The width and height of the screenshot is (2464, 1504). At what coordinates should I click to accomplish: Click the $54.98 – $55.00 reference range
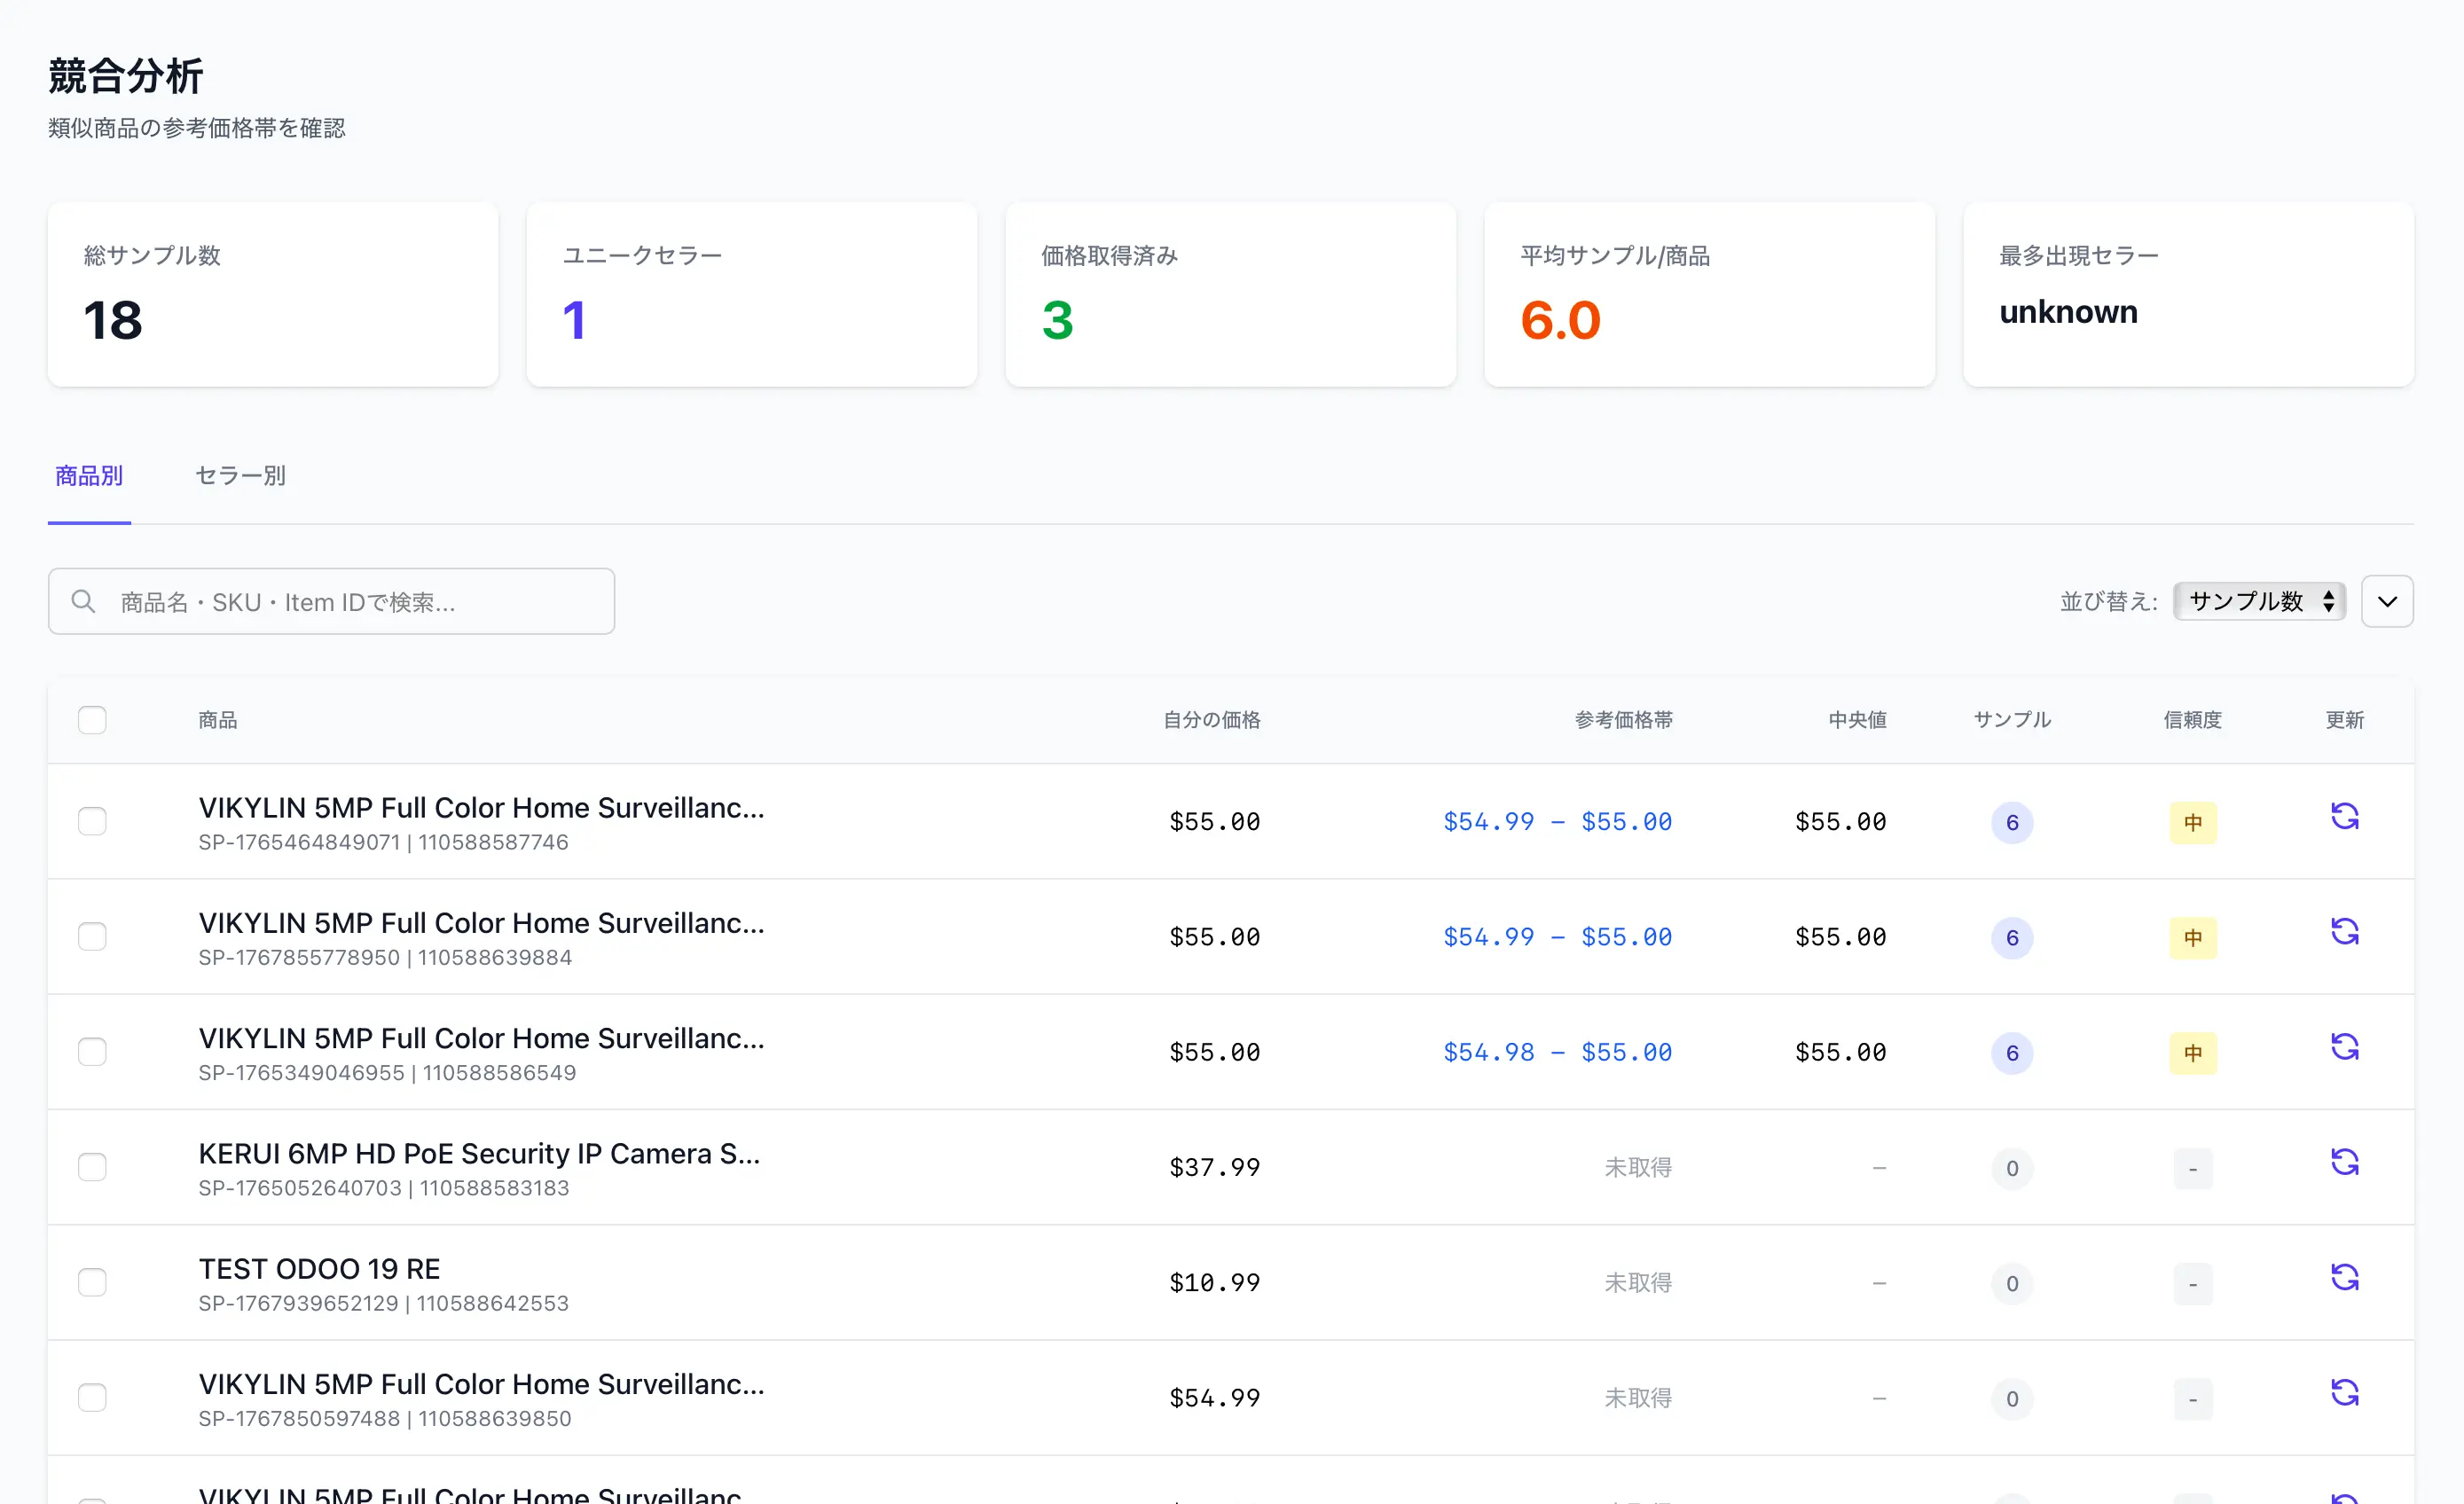1557,1051
